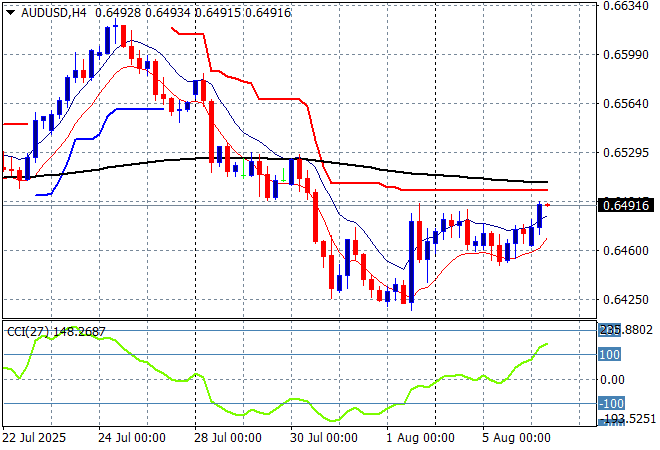
Task: Click the 24 Jul 00:00 time label
Action: [132, 438]
